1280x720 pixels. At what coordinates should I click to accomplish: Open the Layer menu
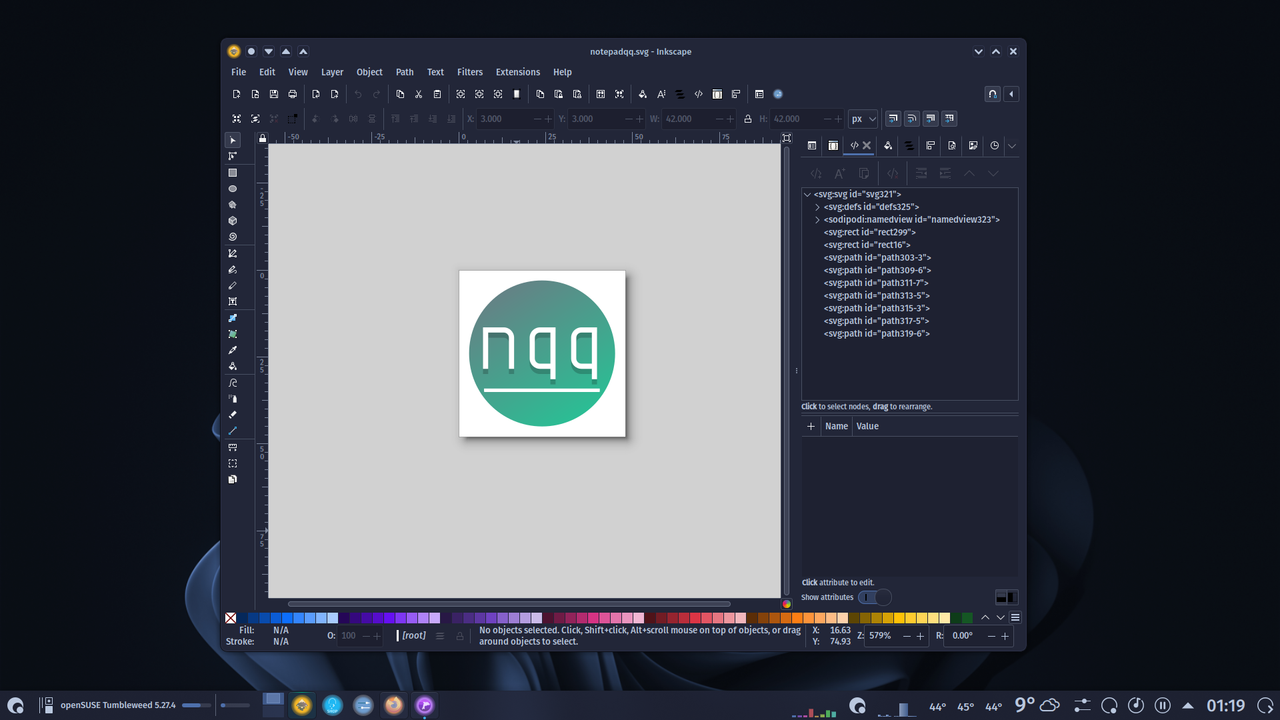(x=332, y=72)
